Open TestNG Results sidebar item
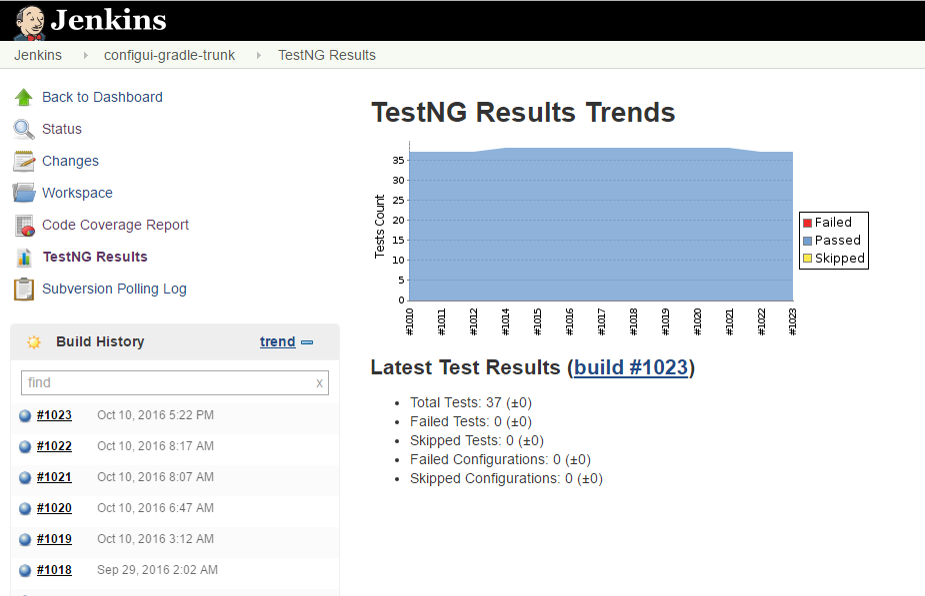Image resolution: width=925 pixels, height=596 pixels. pos(95,257)
